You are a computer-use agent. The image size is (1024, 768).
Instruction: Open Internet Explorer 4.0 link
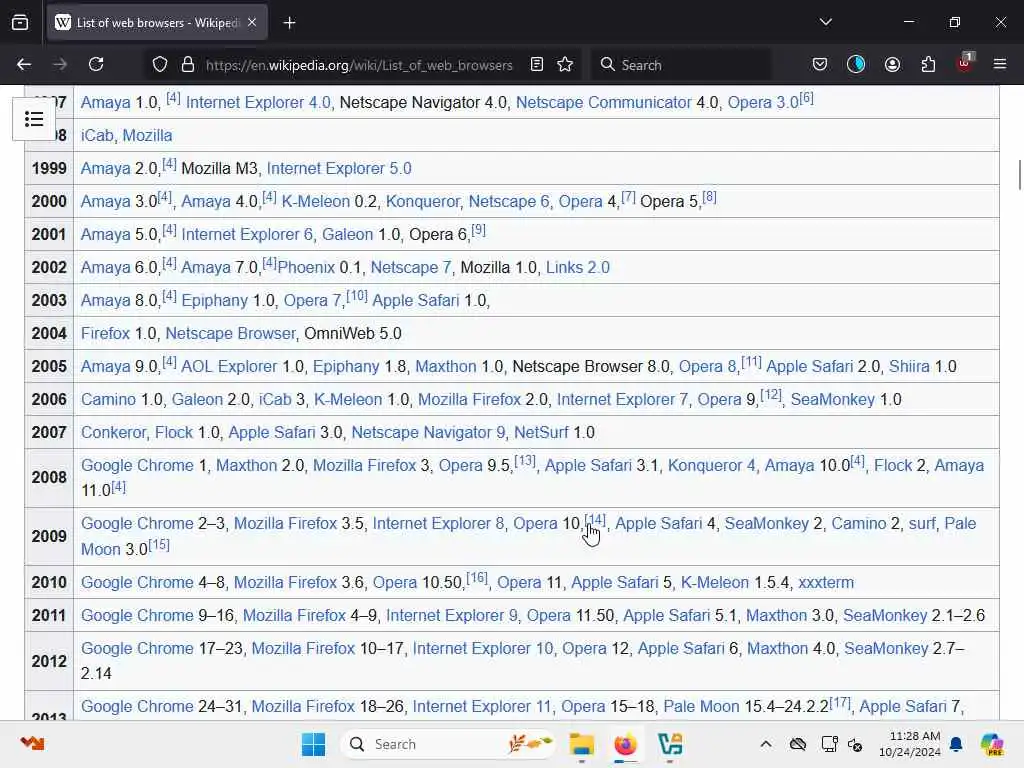258,103
